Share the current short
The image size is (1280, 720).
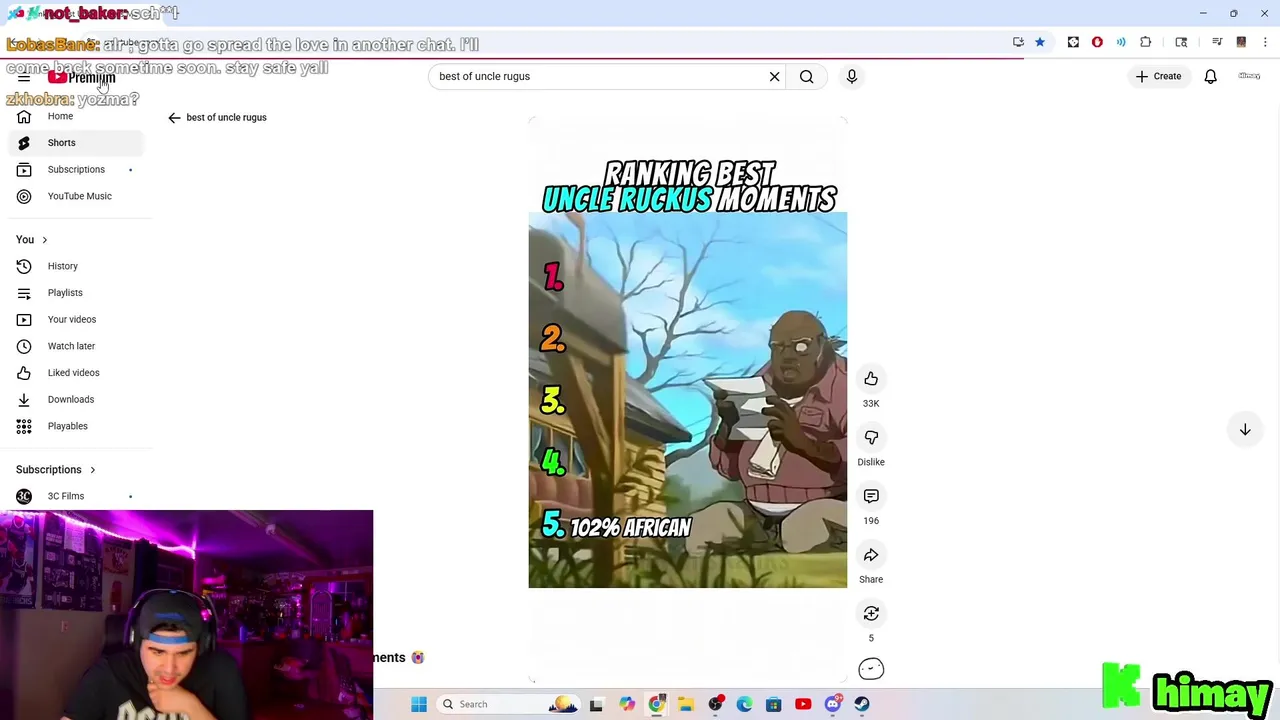(871, 555)
